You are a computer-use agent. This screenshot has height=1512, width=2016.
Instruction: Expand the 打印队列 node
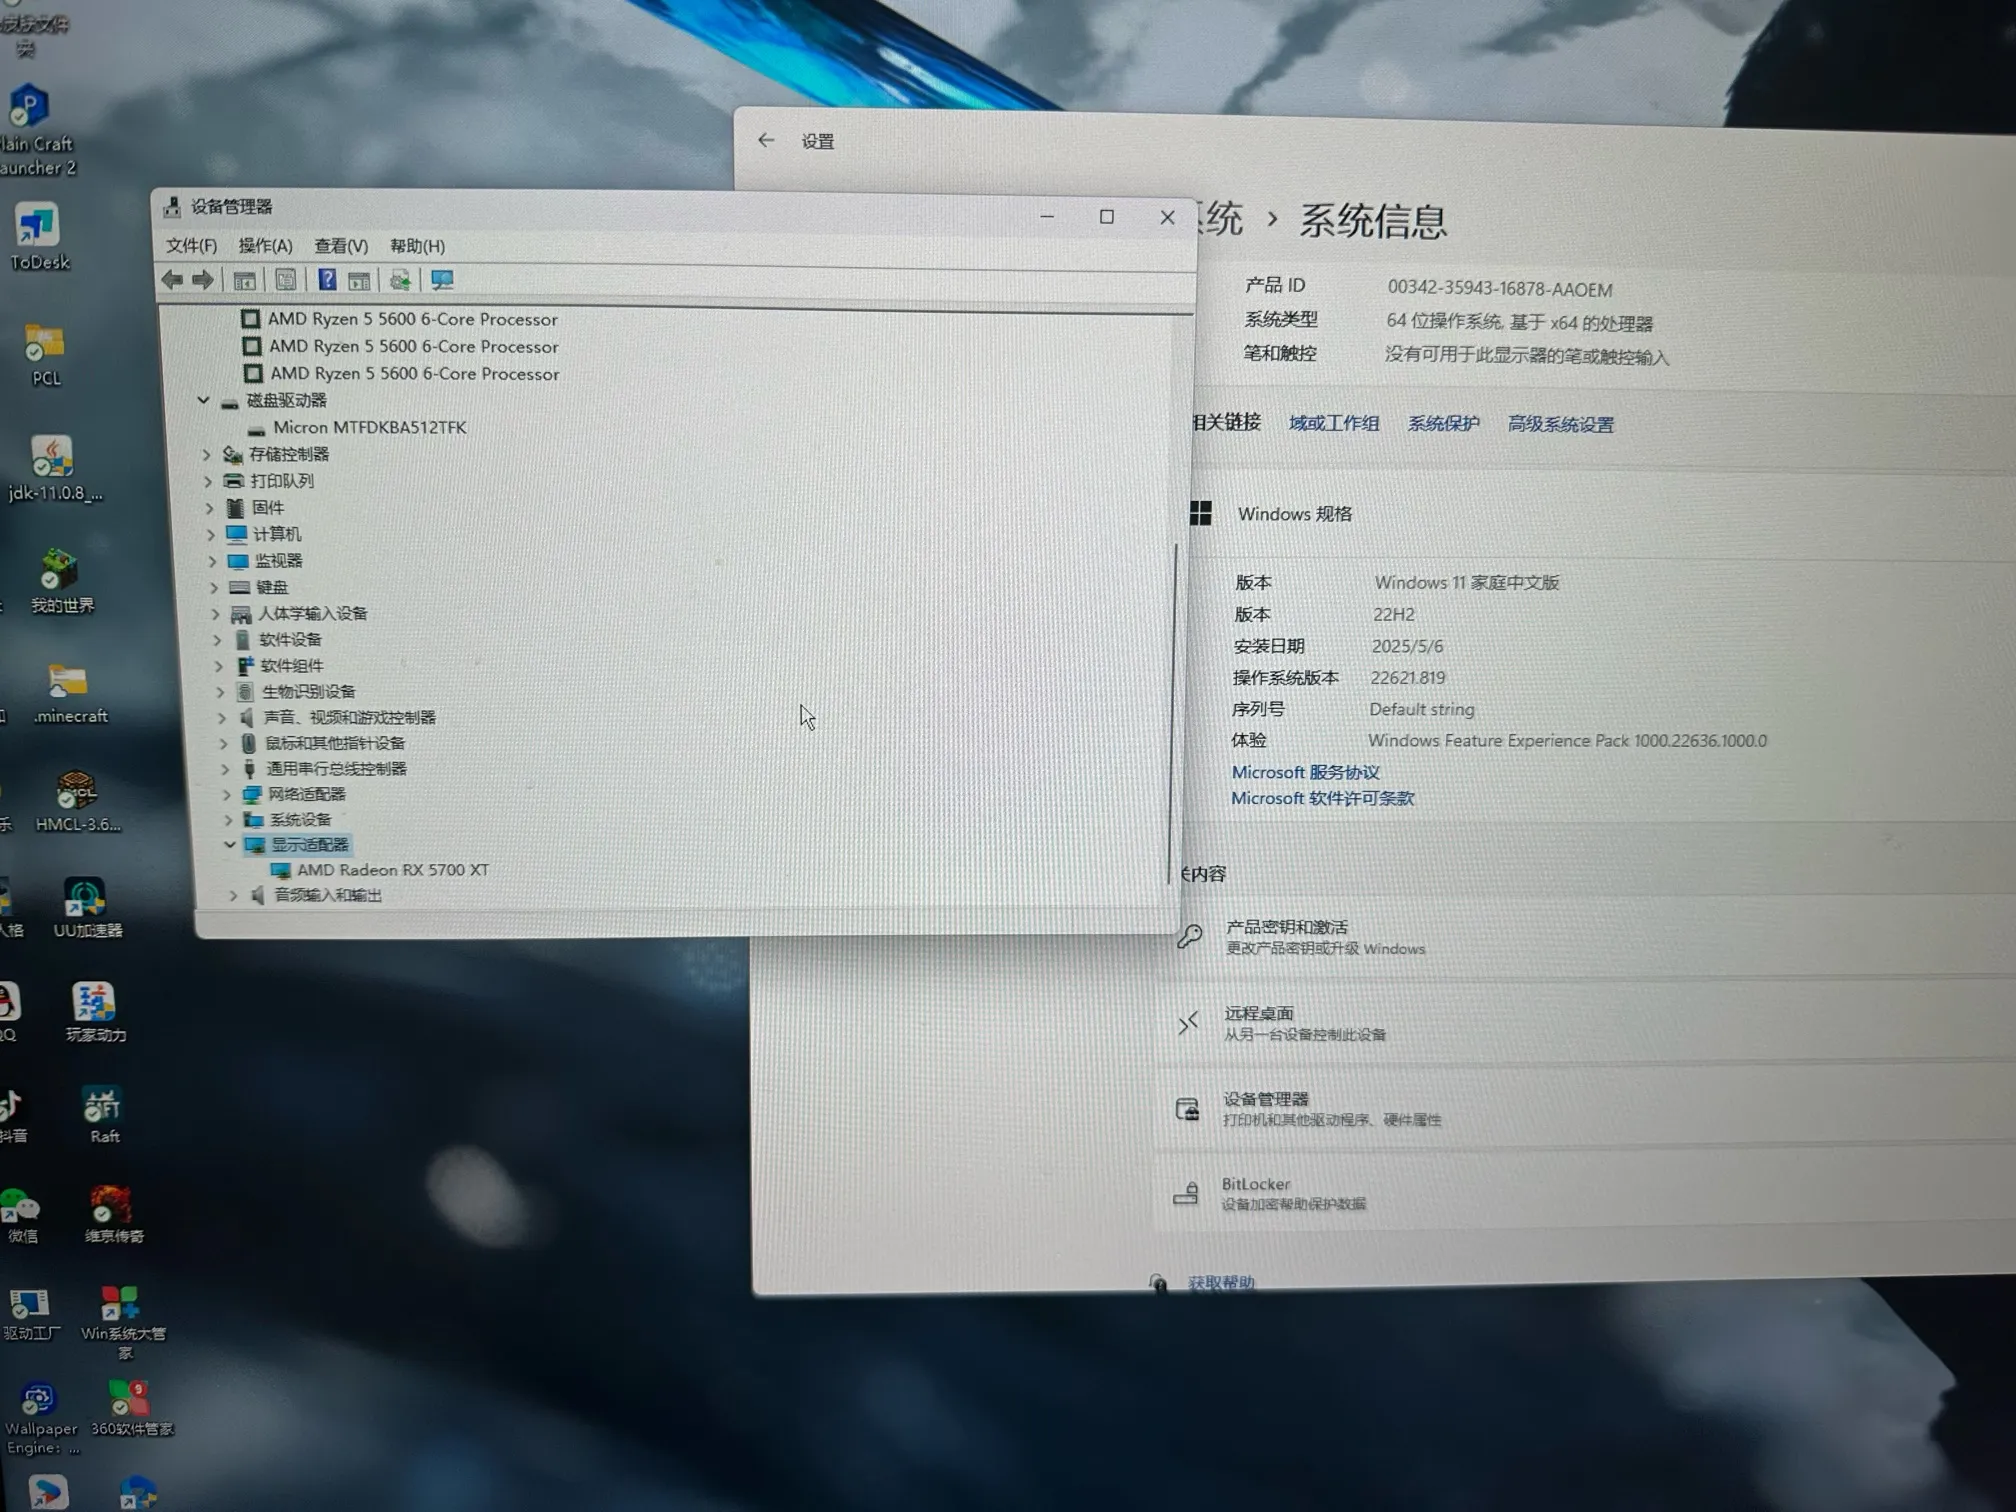tap(208, 481)
